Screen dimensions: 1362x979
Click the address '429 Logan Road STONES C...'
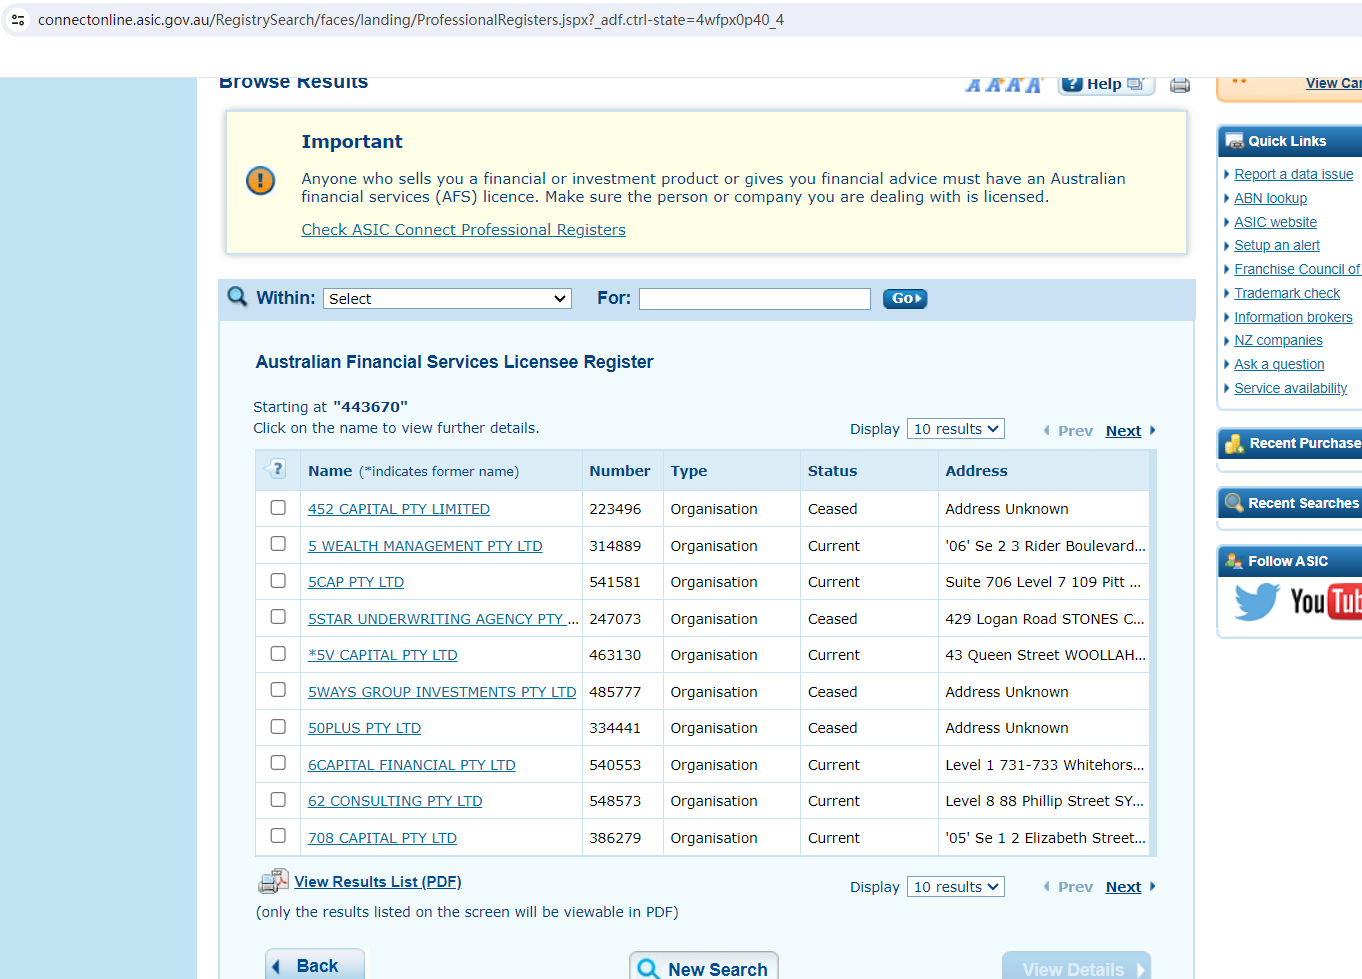1045,619
